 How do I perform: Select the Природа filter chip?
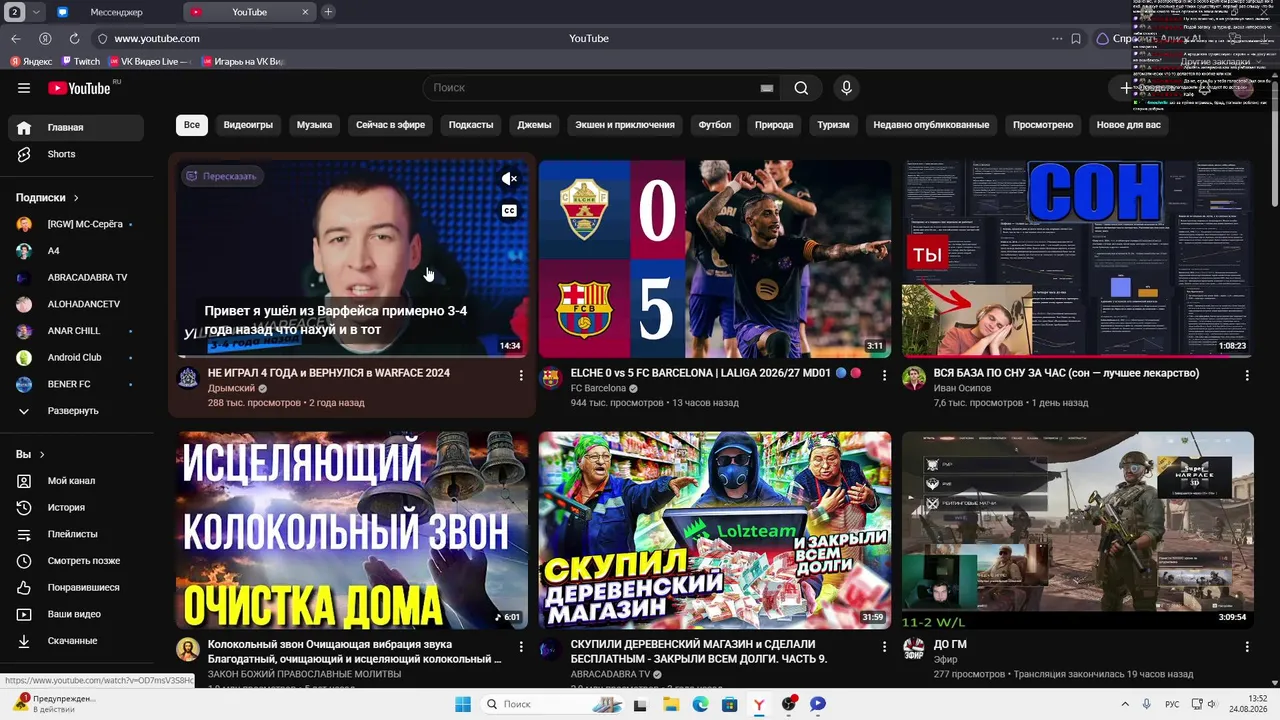pyautogui.click(x=774, y=125)
